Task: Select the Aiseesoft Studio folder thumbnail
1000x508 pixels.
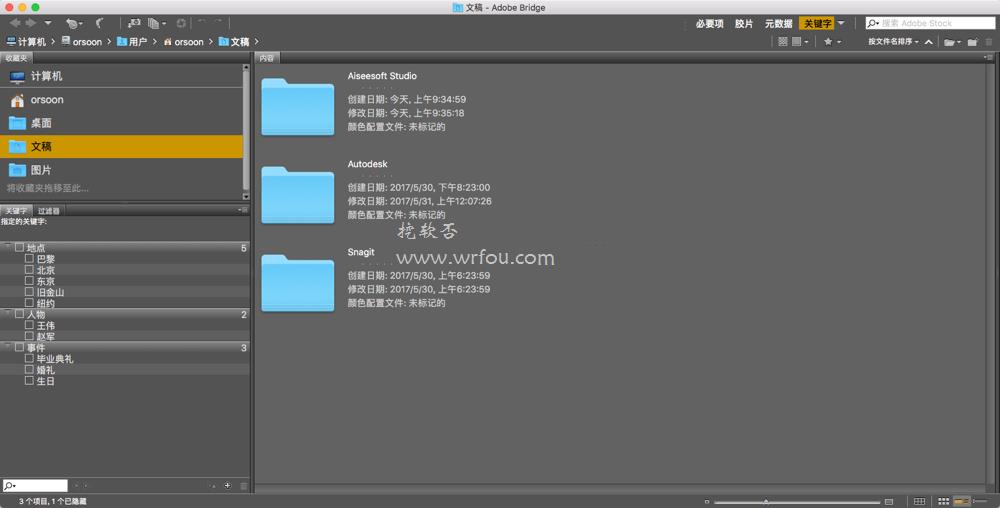Action: [x=297, y=106]
